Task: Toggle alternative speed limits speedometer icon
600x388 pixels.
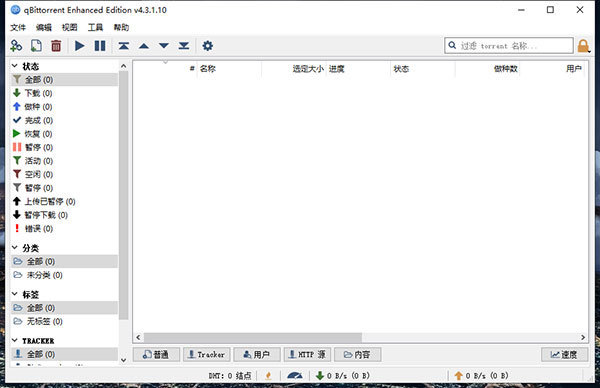Action: point(295,376)
